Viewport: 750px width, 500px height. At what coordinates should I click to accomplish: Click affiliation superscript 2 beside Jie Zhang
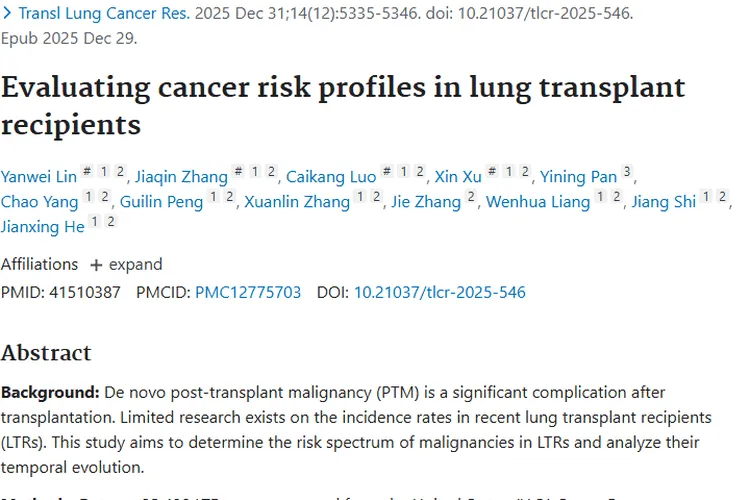coord(471,197)
